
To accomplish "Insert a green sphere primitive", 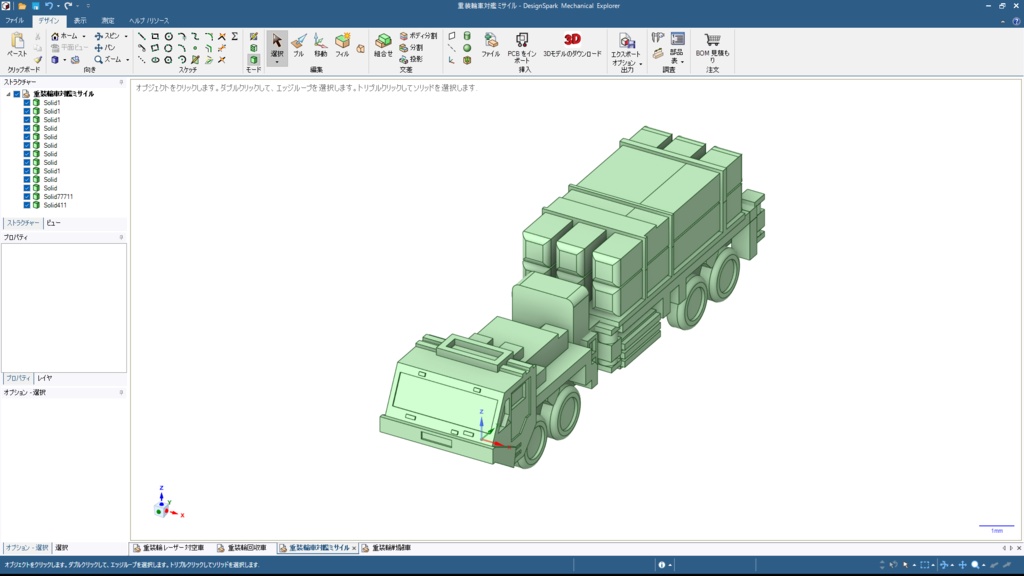I will [x=467, y=48].
